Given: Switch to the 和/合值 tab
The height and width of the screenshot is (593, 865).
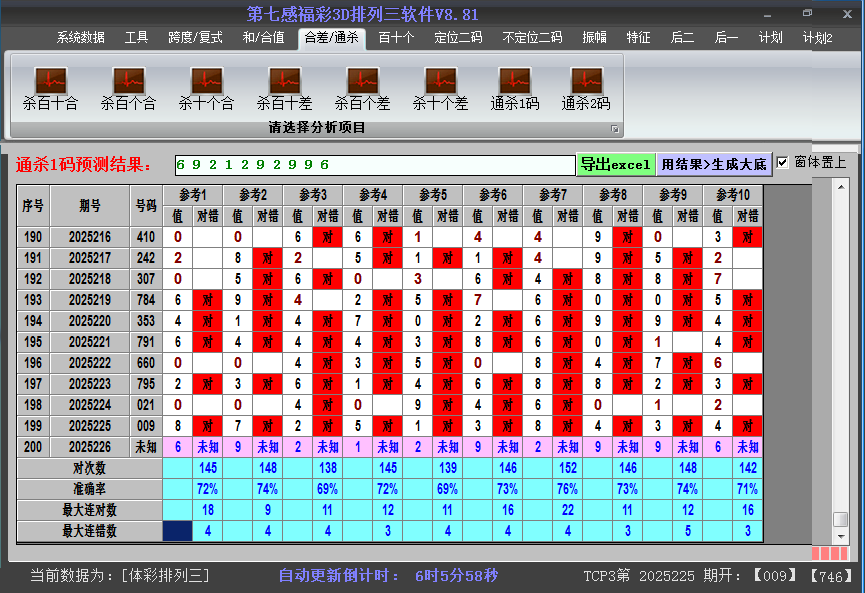Looking at the screenshot, I should click(x=264, y=38).
